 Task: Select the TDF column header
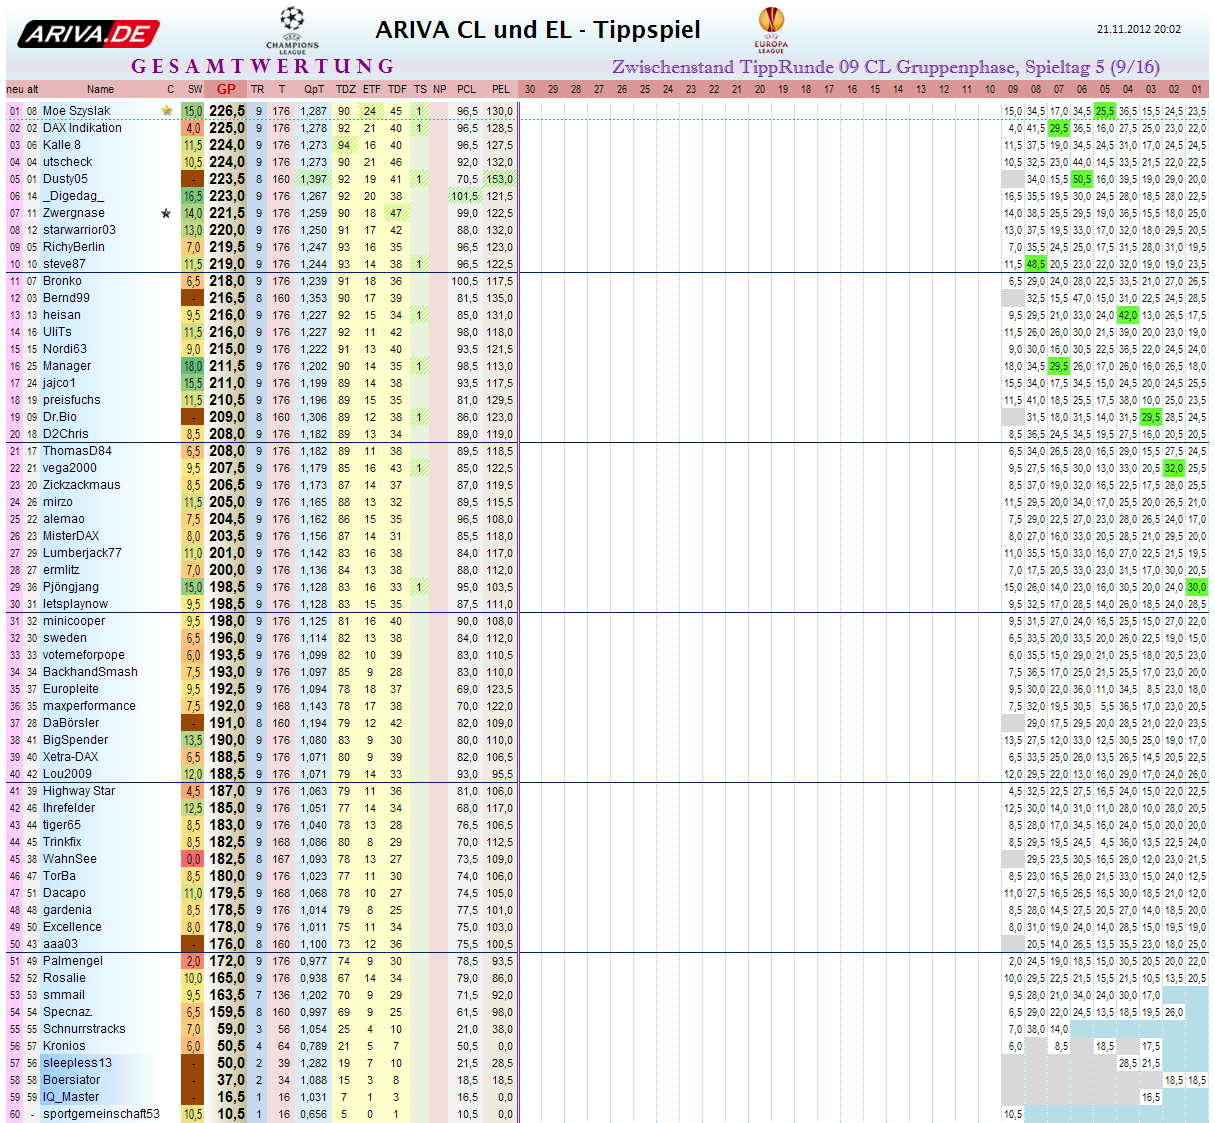pos(397,89)
